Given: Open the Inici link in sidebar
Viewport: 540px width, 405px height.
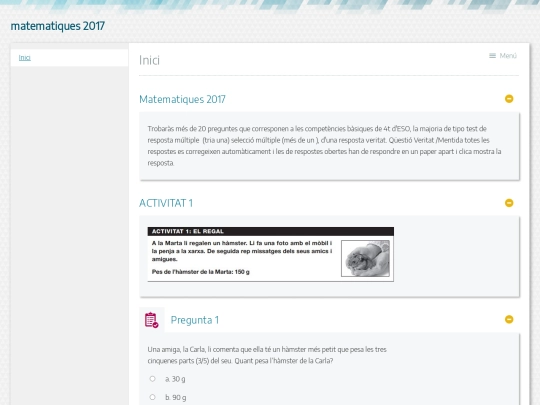Looking at the screenshot, I should click(x=24, y=58).
